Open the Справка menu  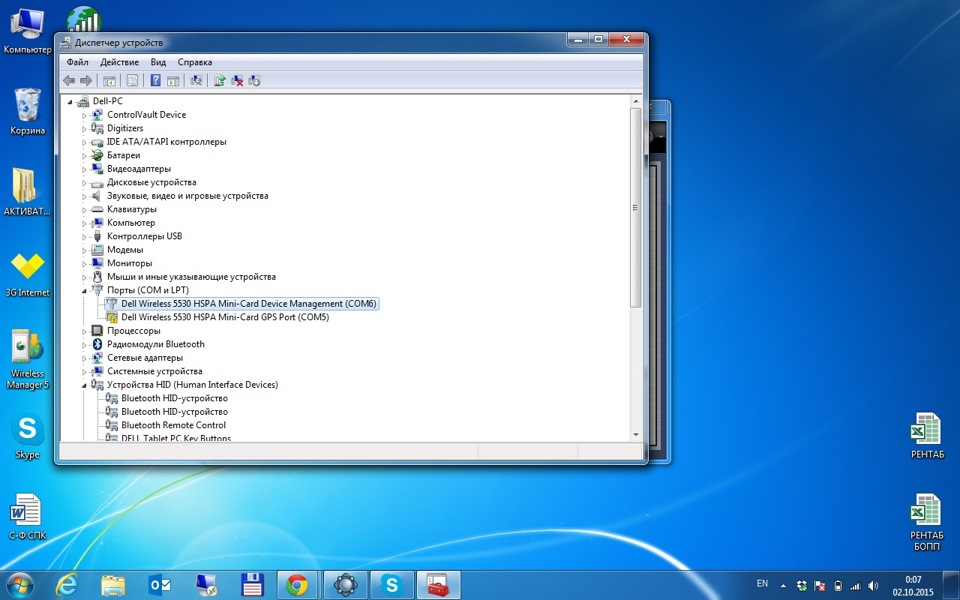(x=194, y=62)
